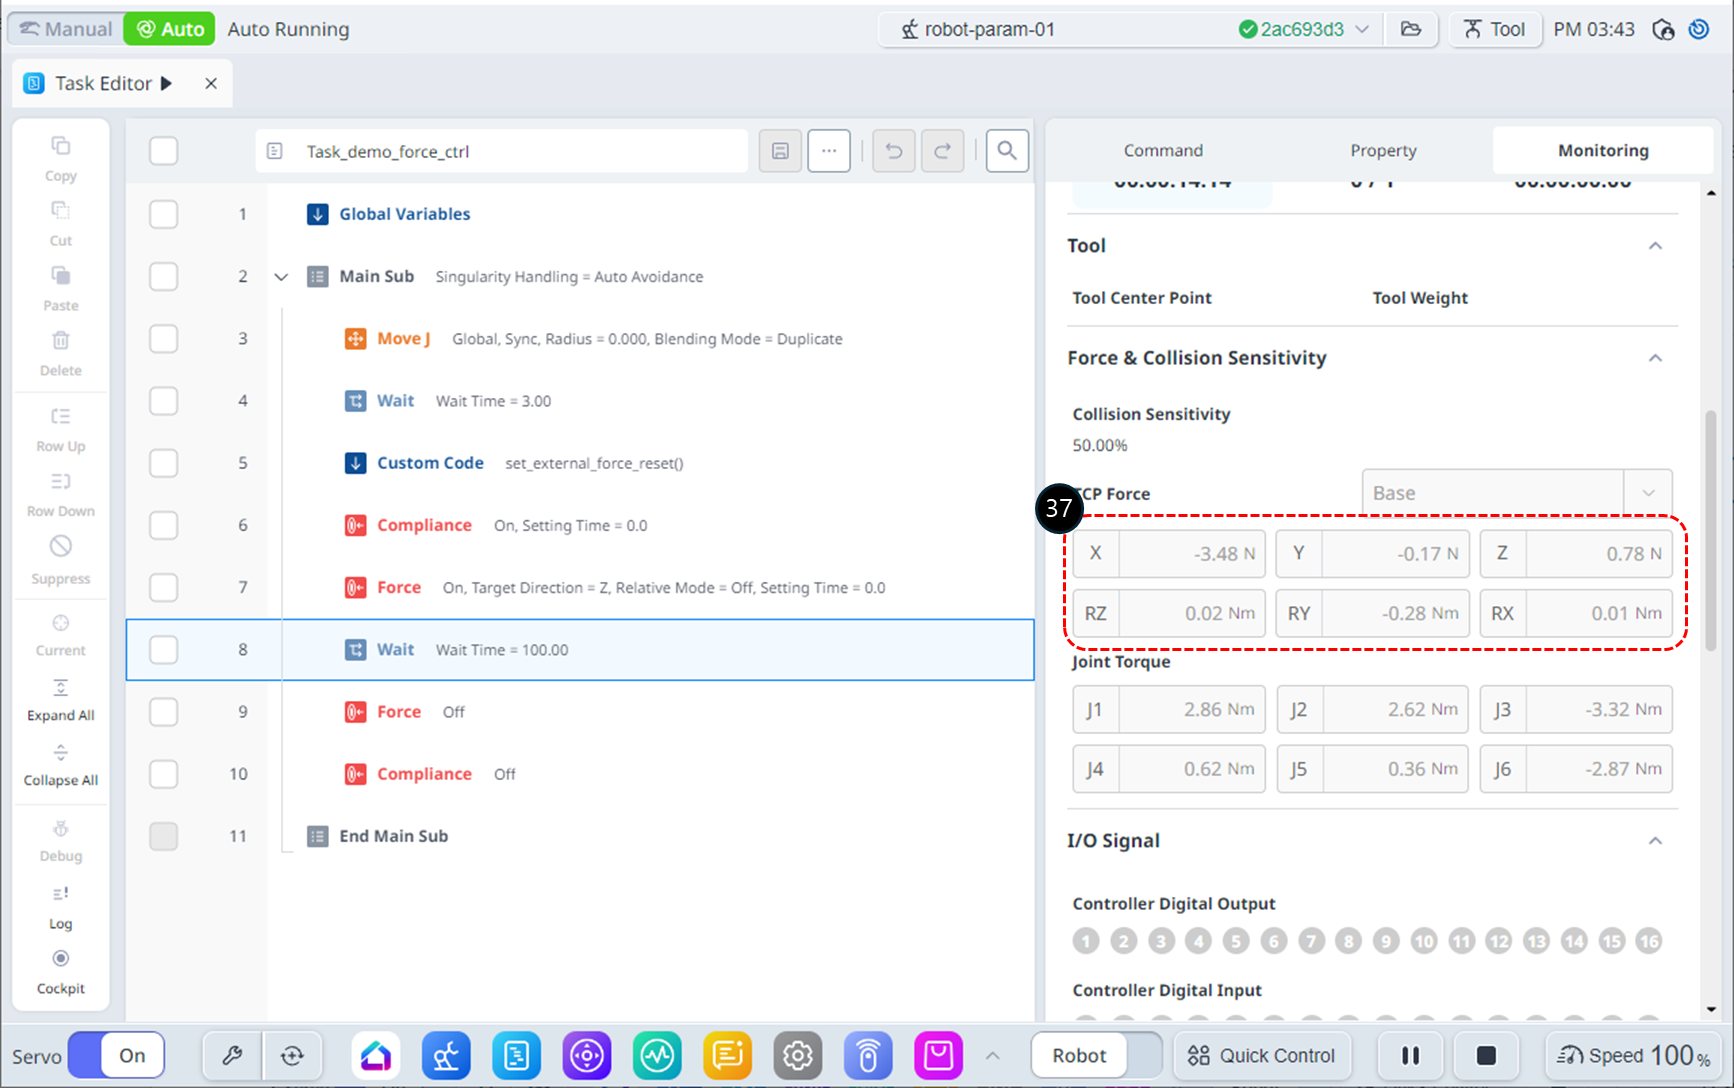This screenshot has width=1734, height=1088.
Task: Check the box for line 3 Move J
Action: [163, 339]
